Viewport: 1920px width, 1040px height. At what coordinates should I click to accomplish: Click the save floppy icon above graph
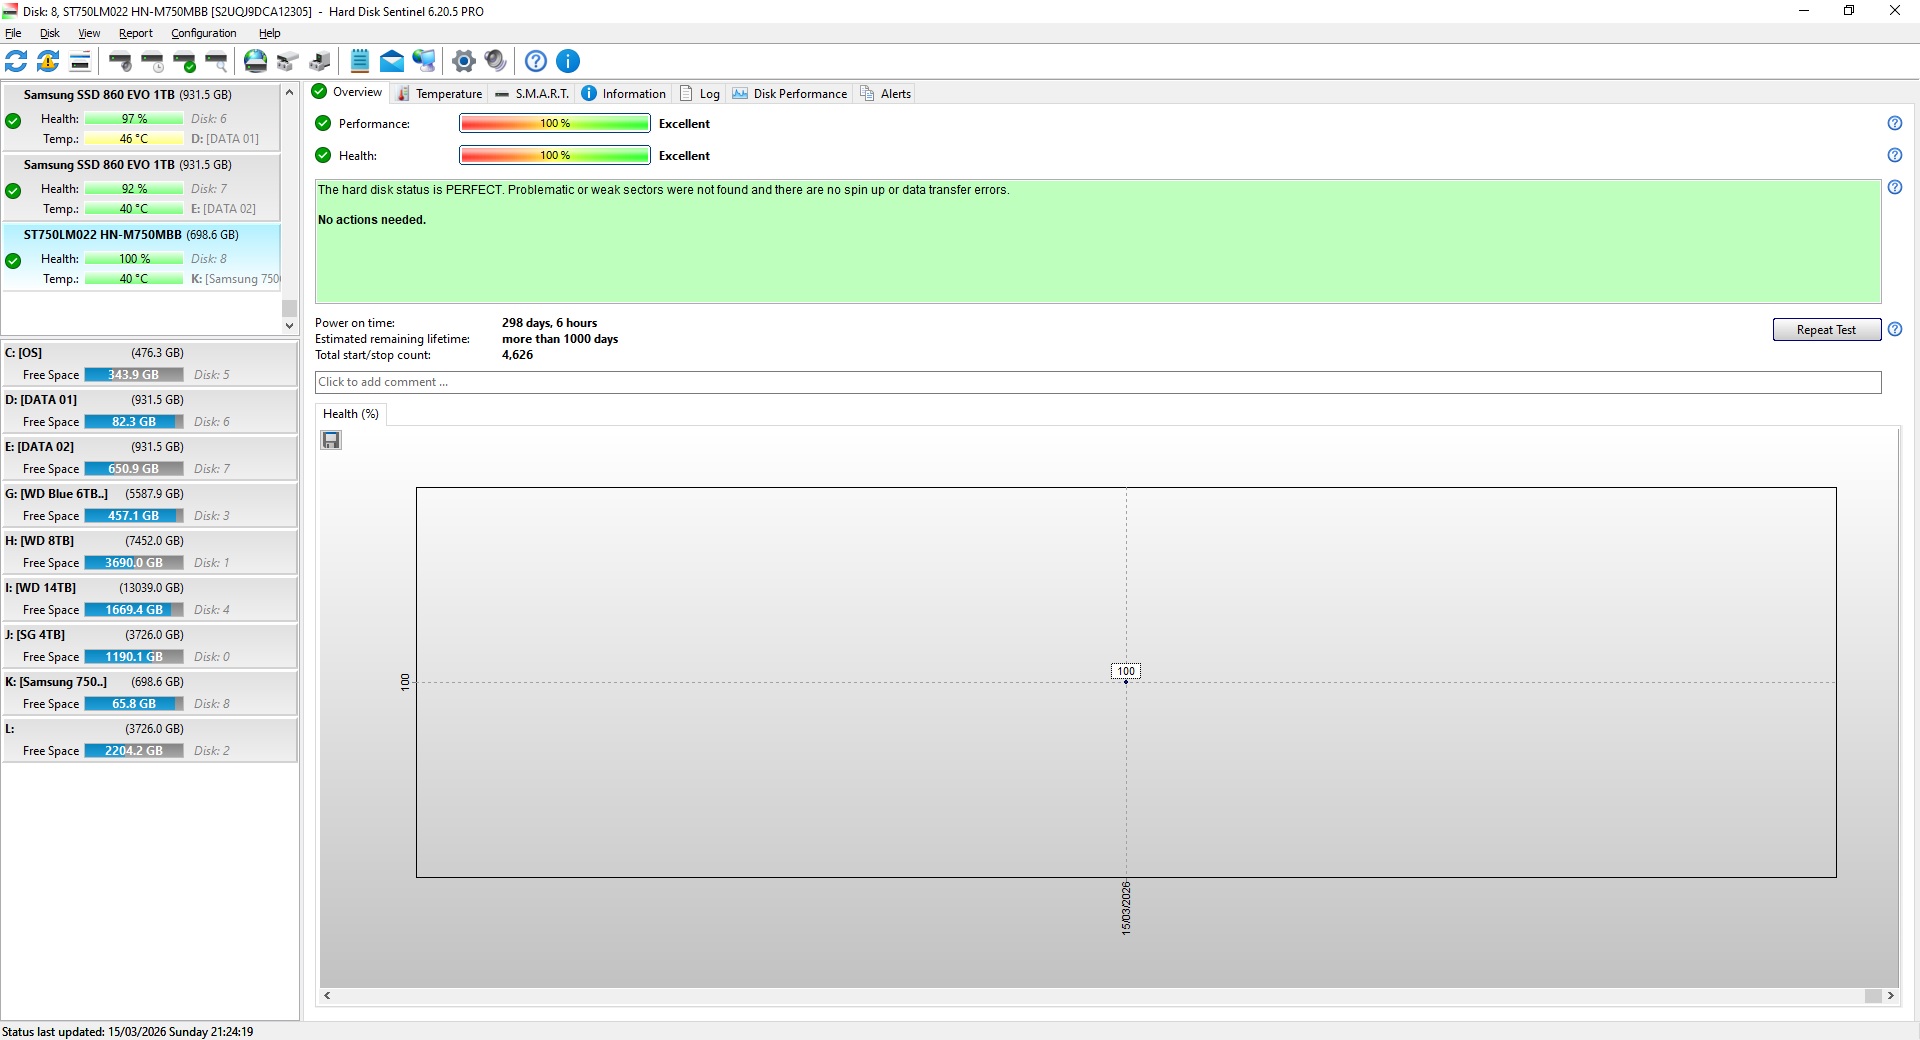coord(331,440)
